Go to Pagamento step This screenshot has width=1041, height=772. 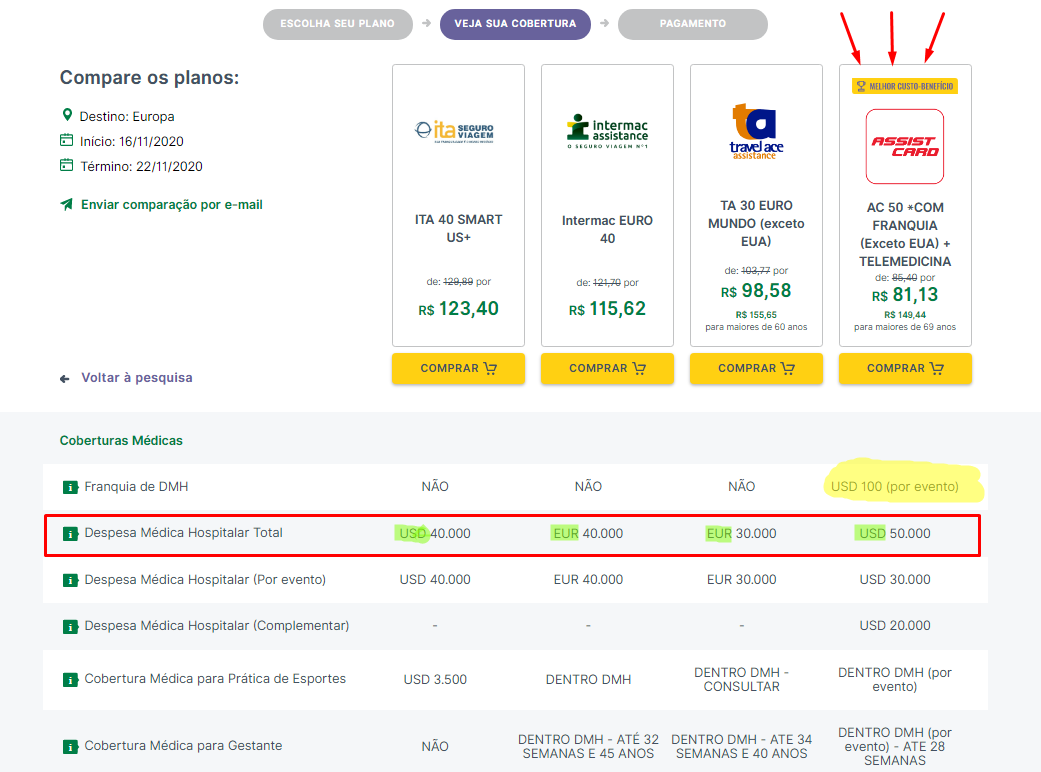coord(692,24)
